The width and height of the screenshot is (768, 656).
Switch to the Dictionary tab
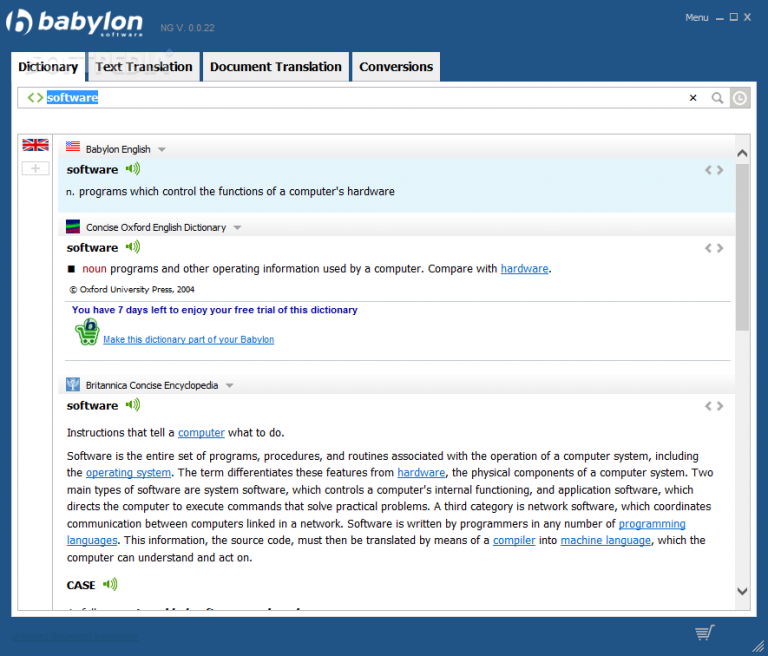48,67
